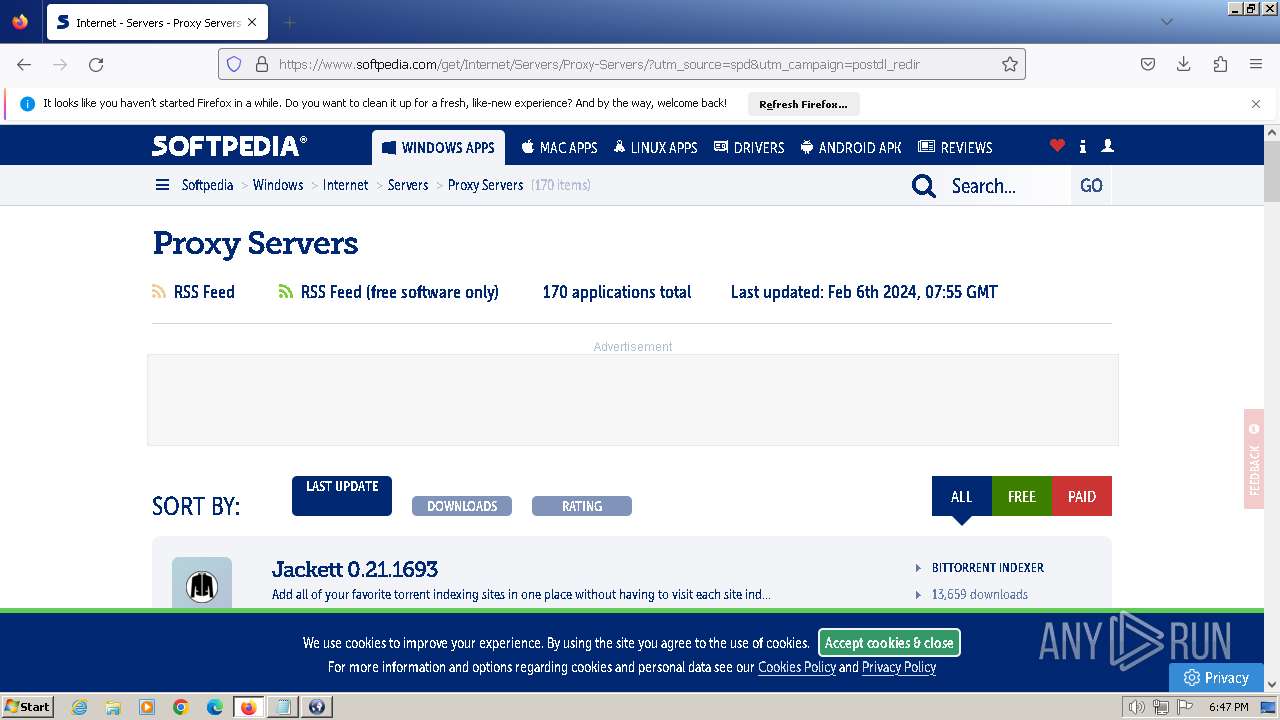Screen dimensions: 1280x720
Task: Show ALL license filter
Action: point(961,496)
